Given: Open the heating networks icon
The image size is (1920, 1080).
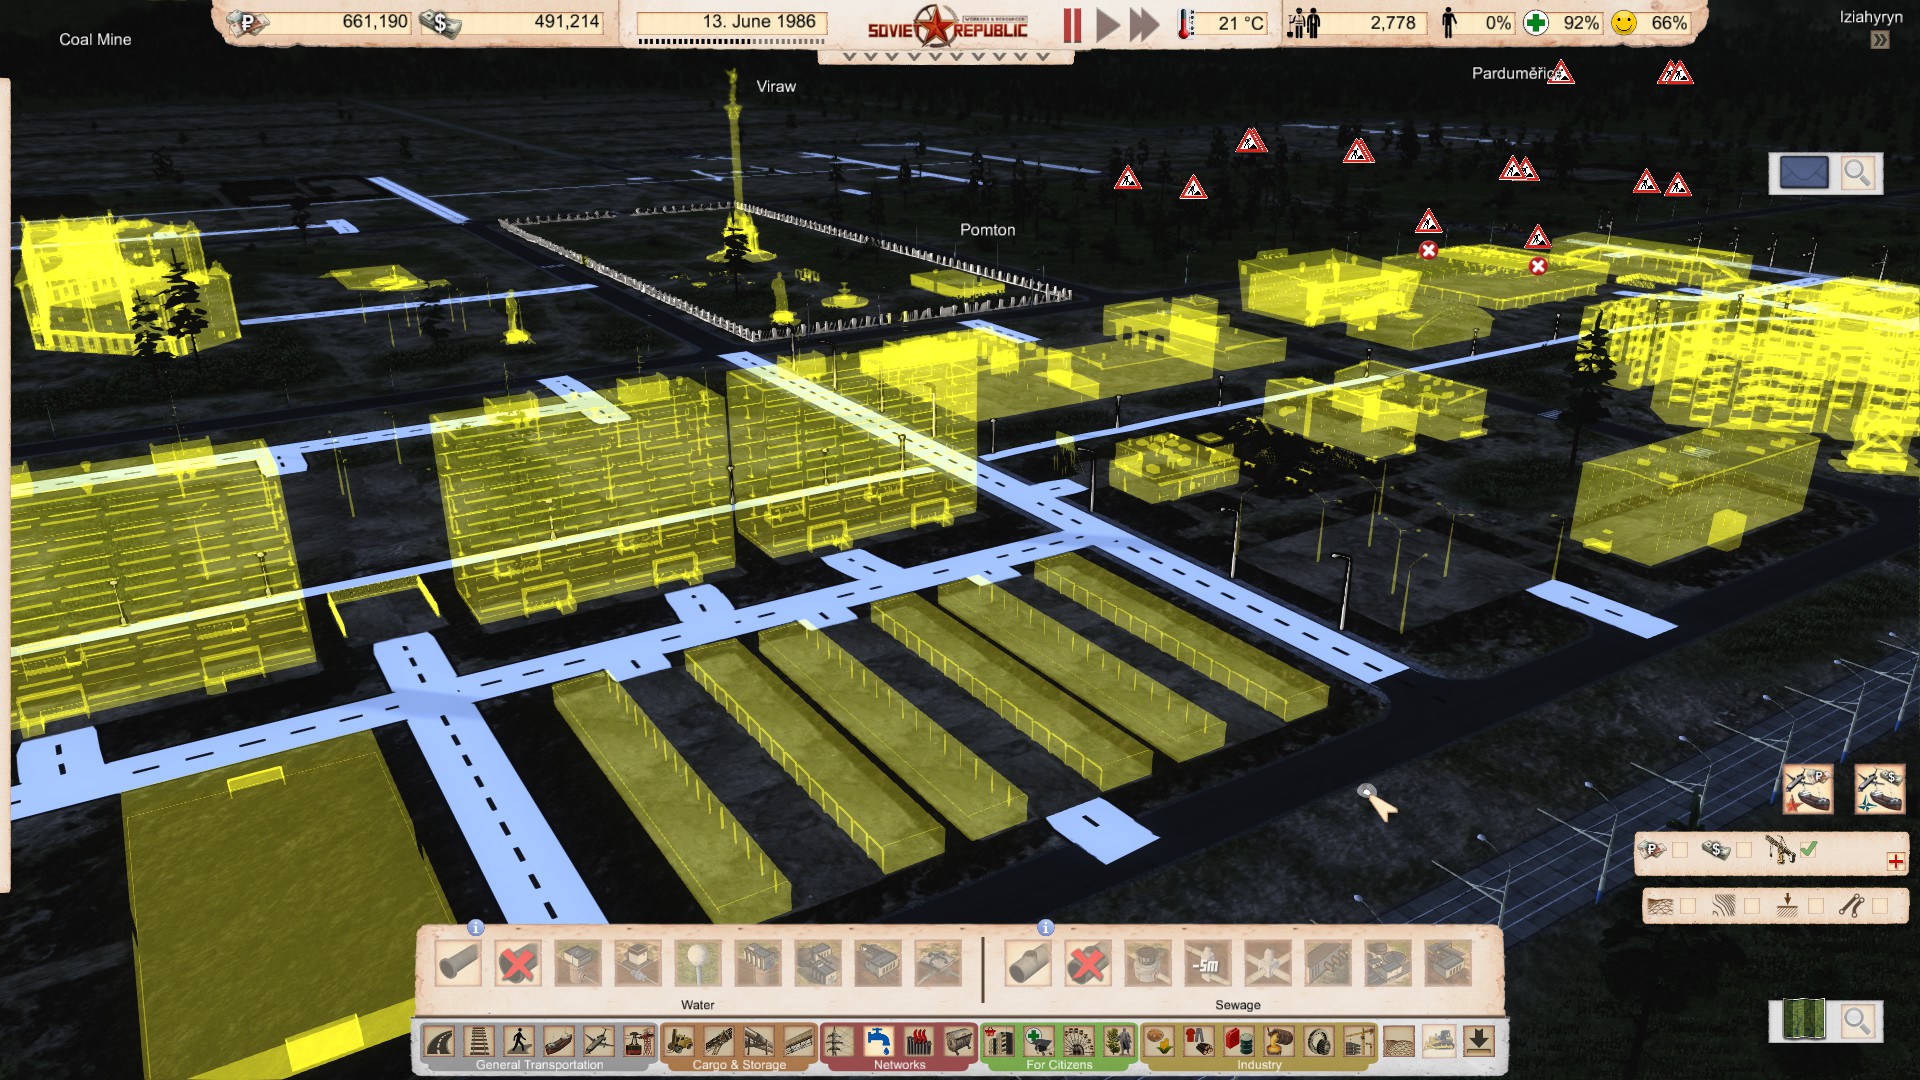Looking at the screenshot, I should [x=918, y=1042].
